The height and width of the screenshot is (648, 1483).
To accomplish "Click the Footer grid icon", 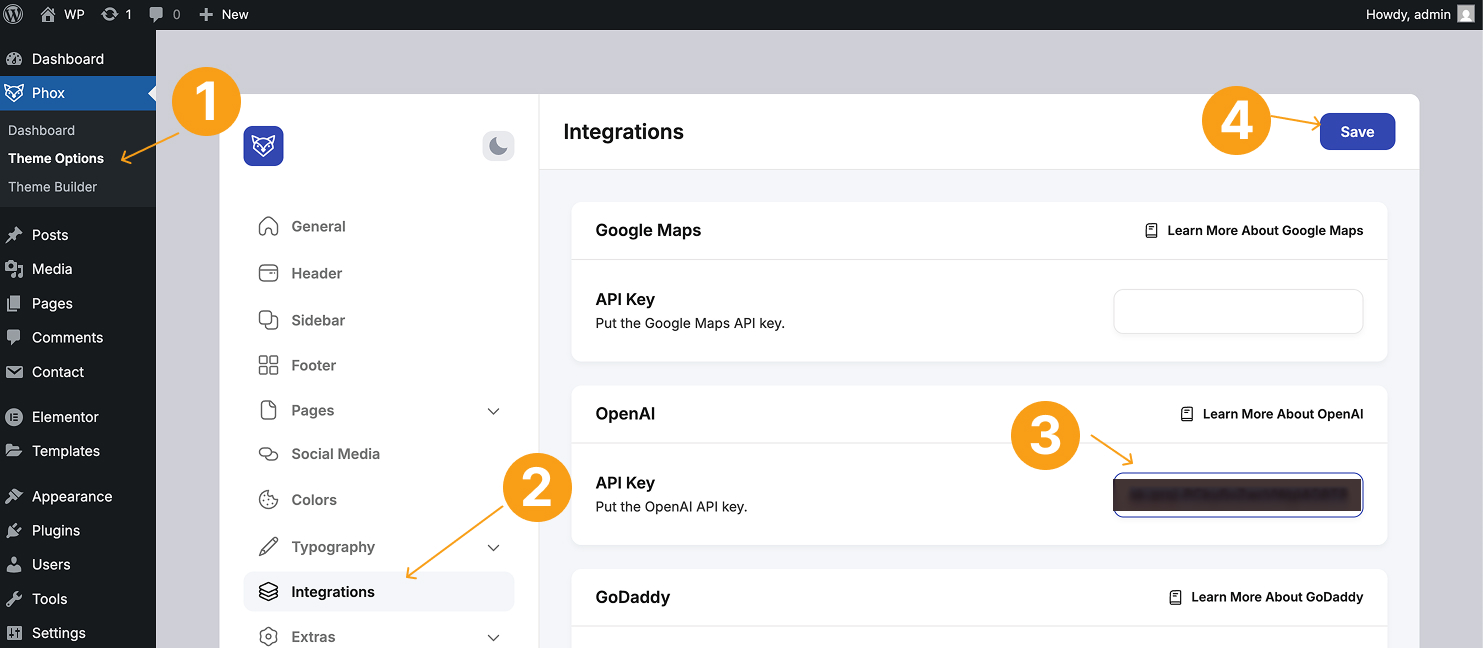I will [x=268, y=364].
